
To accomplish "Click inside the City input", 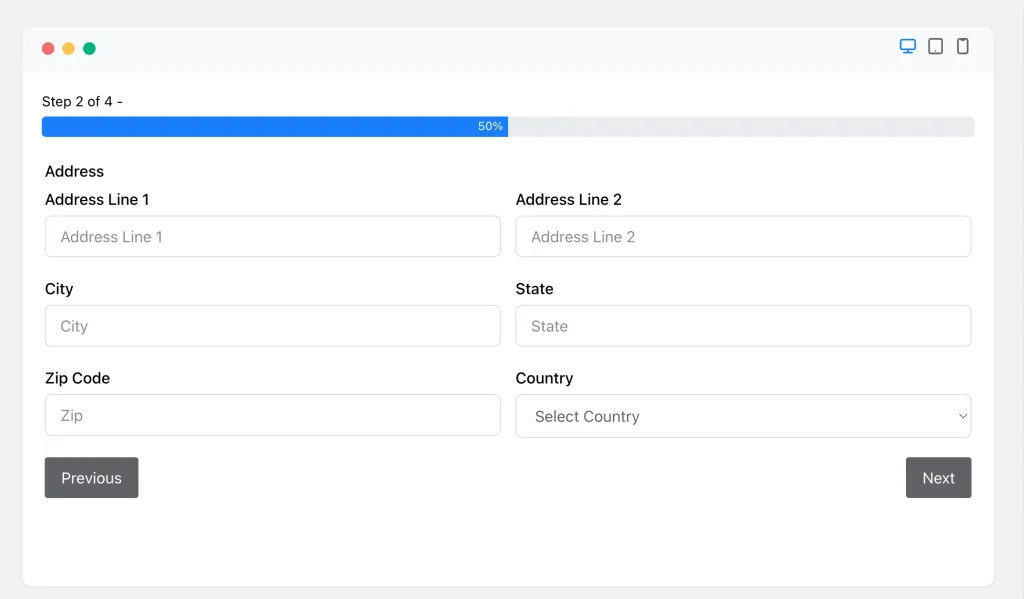I will (272, 325).
